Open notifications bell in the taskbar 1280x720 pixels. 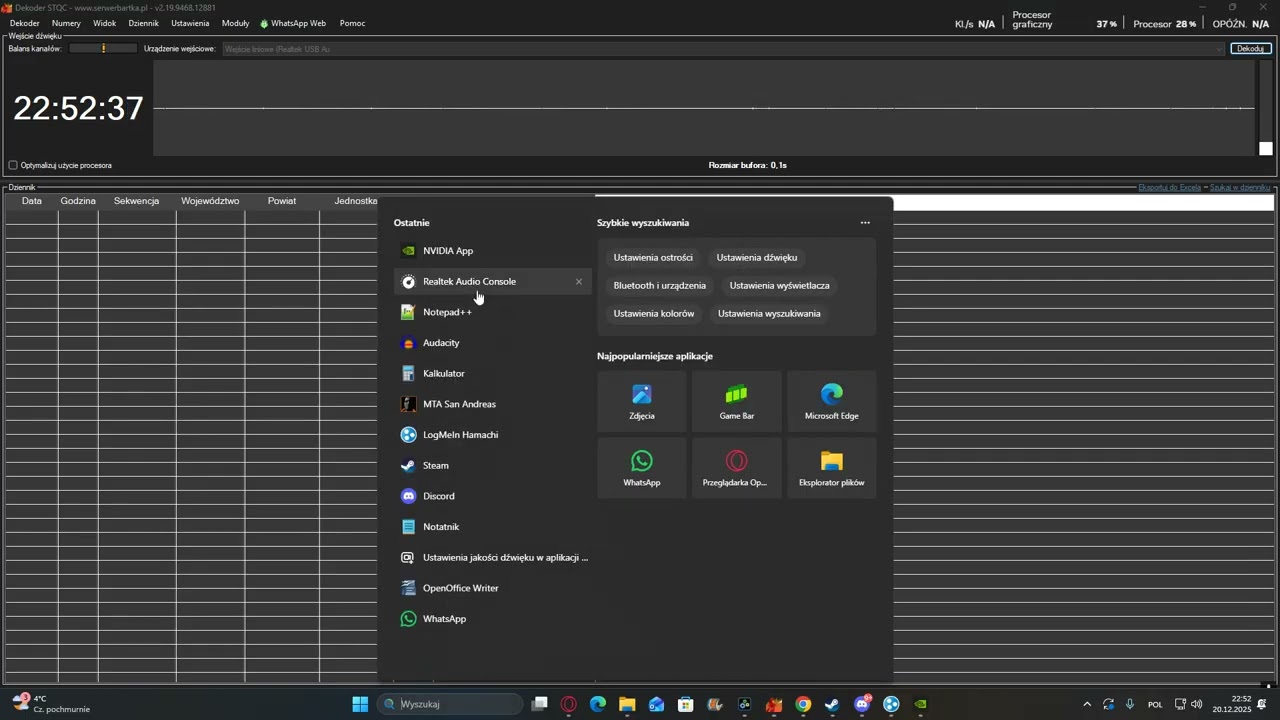tap(1262, 704)
